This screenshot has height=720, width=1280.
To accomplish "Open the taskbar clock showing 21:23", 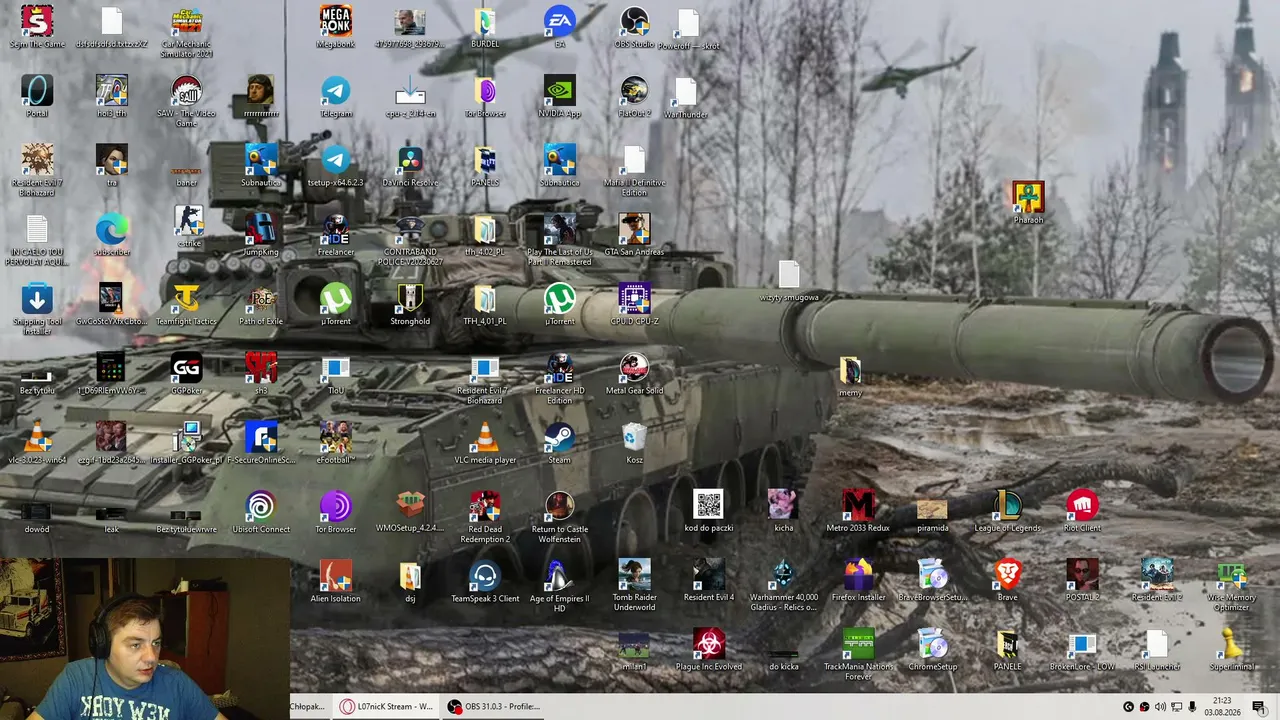I will 1222,707.
